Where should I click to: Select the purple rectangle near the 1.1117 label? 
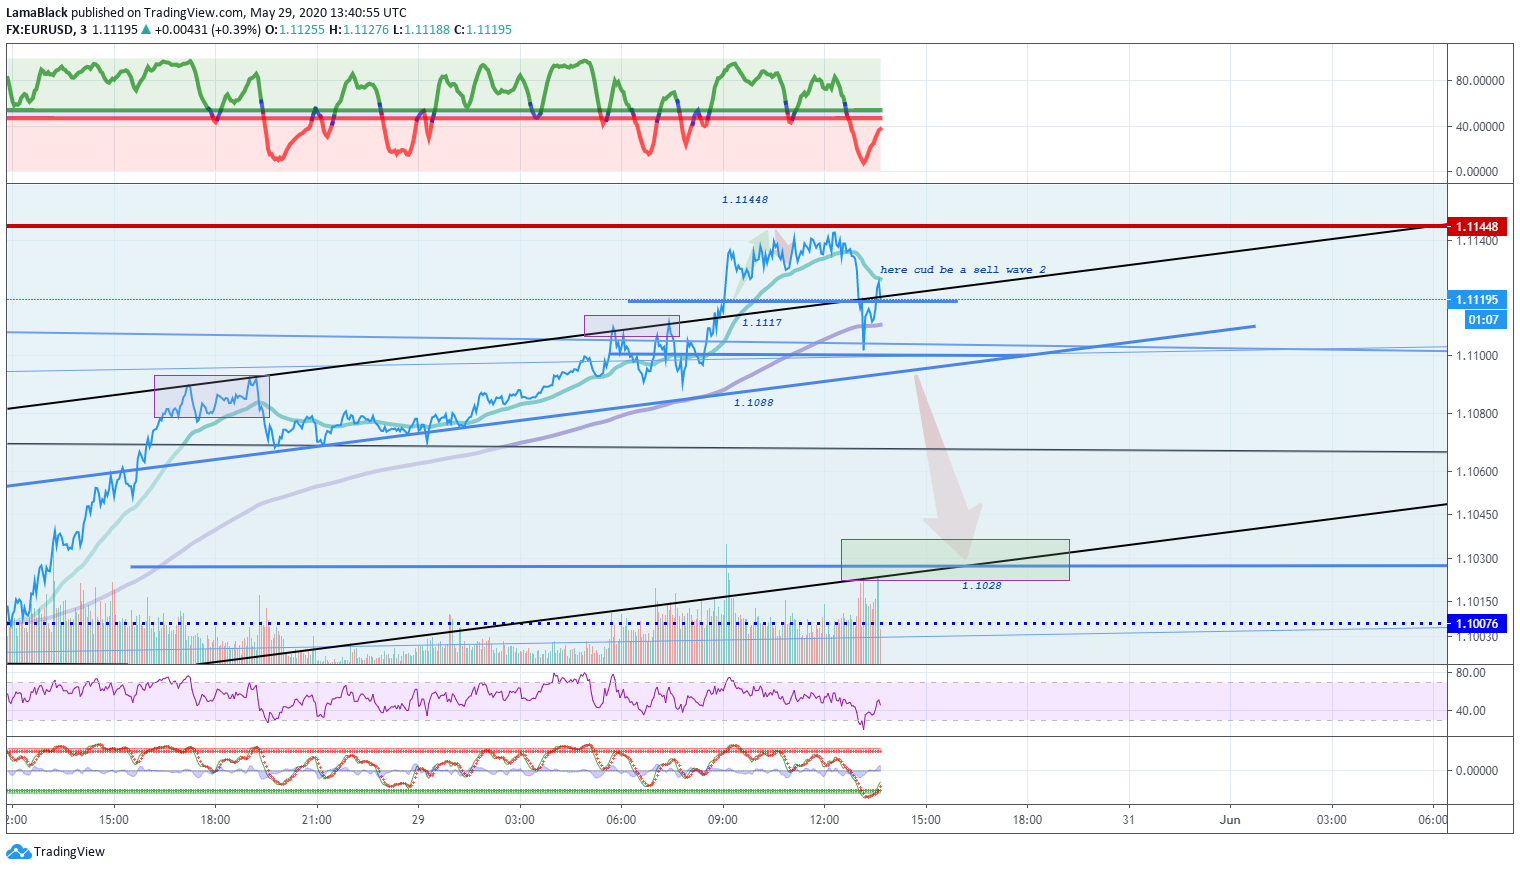point(632,326)
